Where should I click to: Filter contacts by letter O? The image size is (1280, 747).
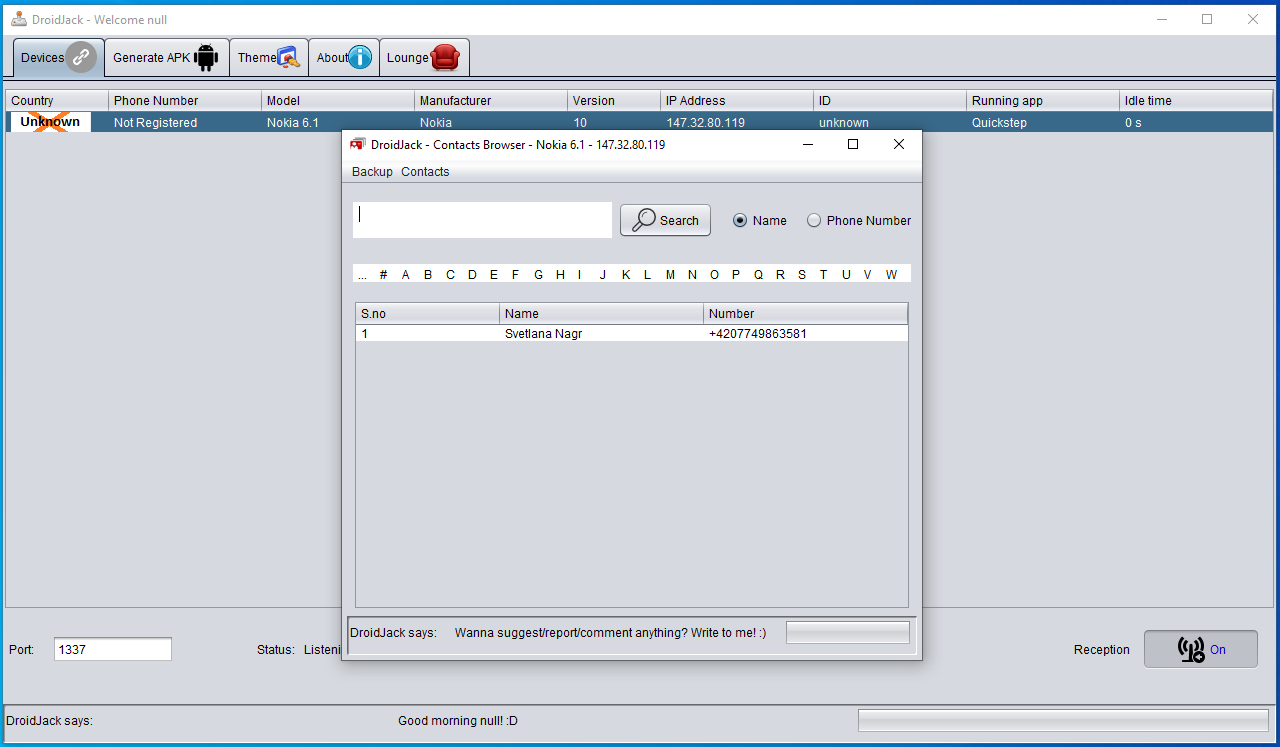point(714,274)
